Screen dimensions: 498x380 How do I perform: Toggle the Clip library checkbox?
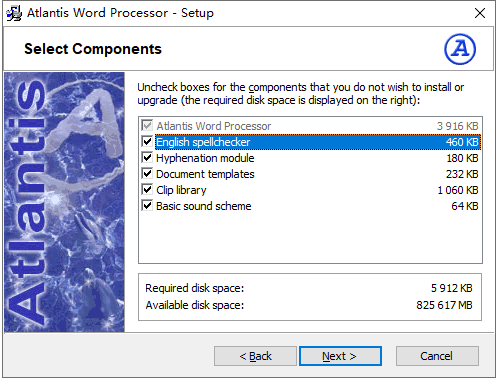click(x=147, y=190)
